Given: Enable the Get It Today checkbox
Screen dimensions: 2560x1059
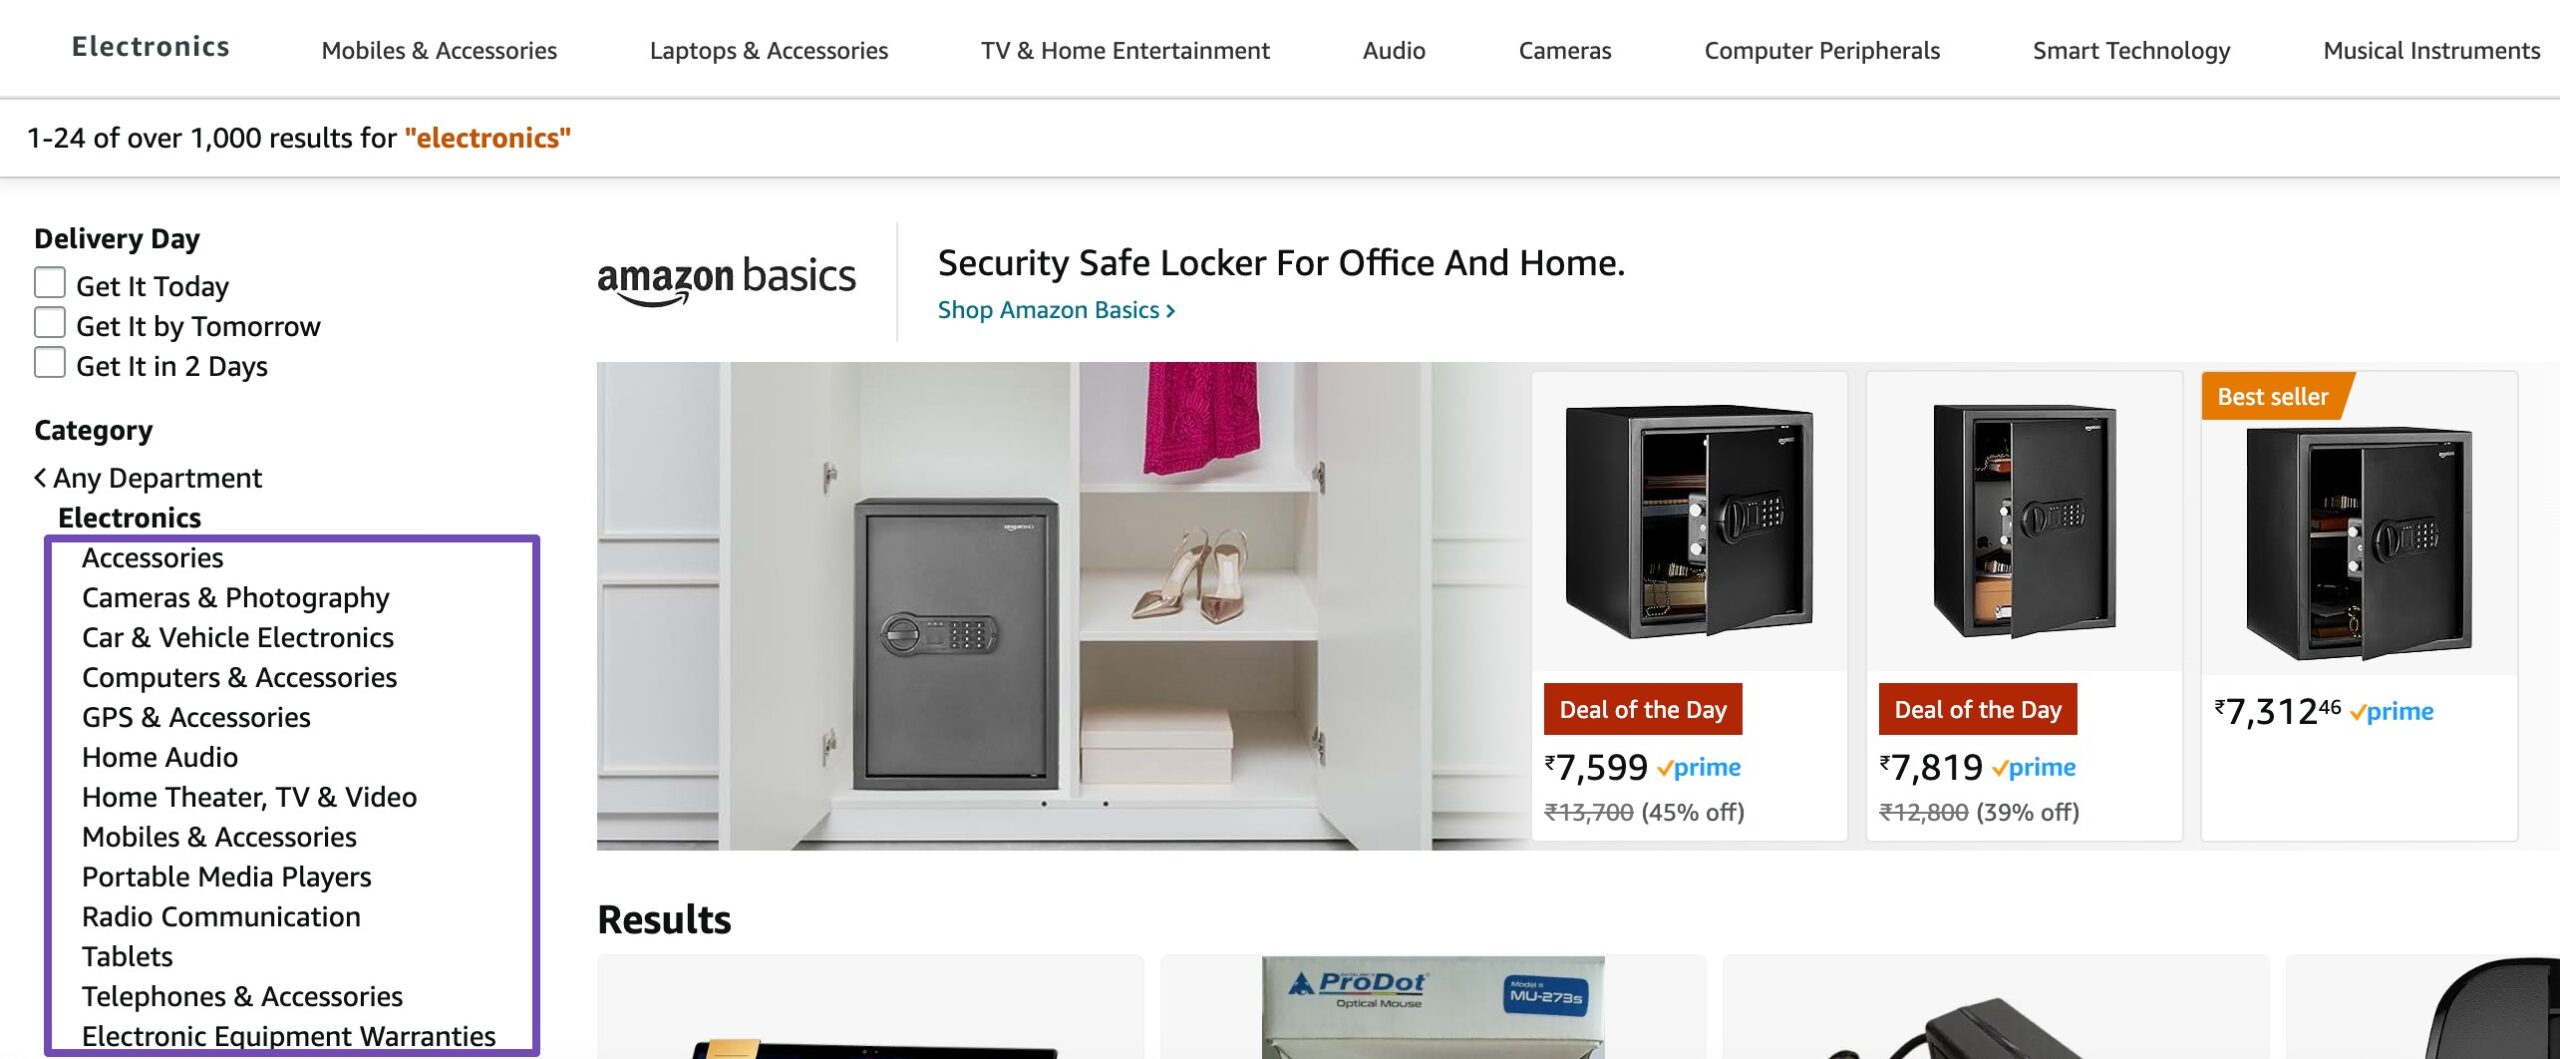Looking at the screenshot, I should pyautogui.click(x=50, y=283).
